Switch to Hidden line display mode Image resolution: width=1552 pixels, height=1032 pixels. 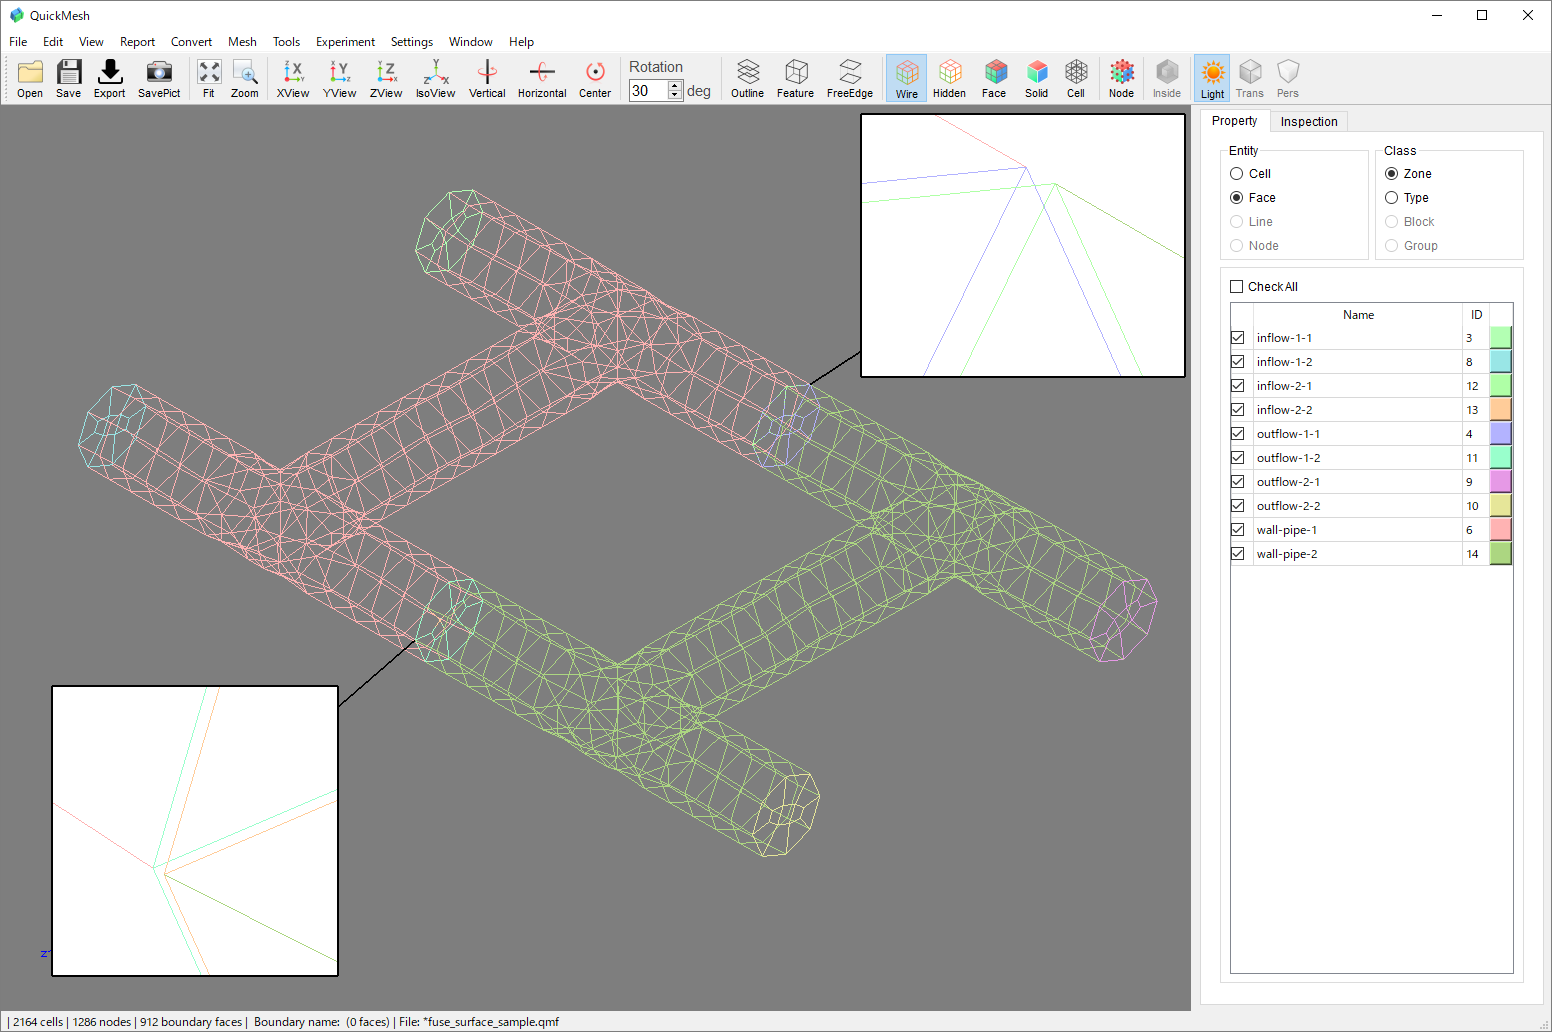(949, 77)
